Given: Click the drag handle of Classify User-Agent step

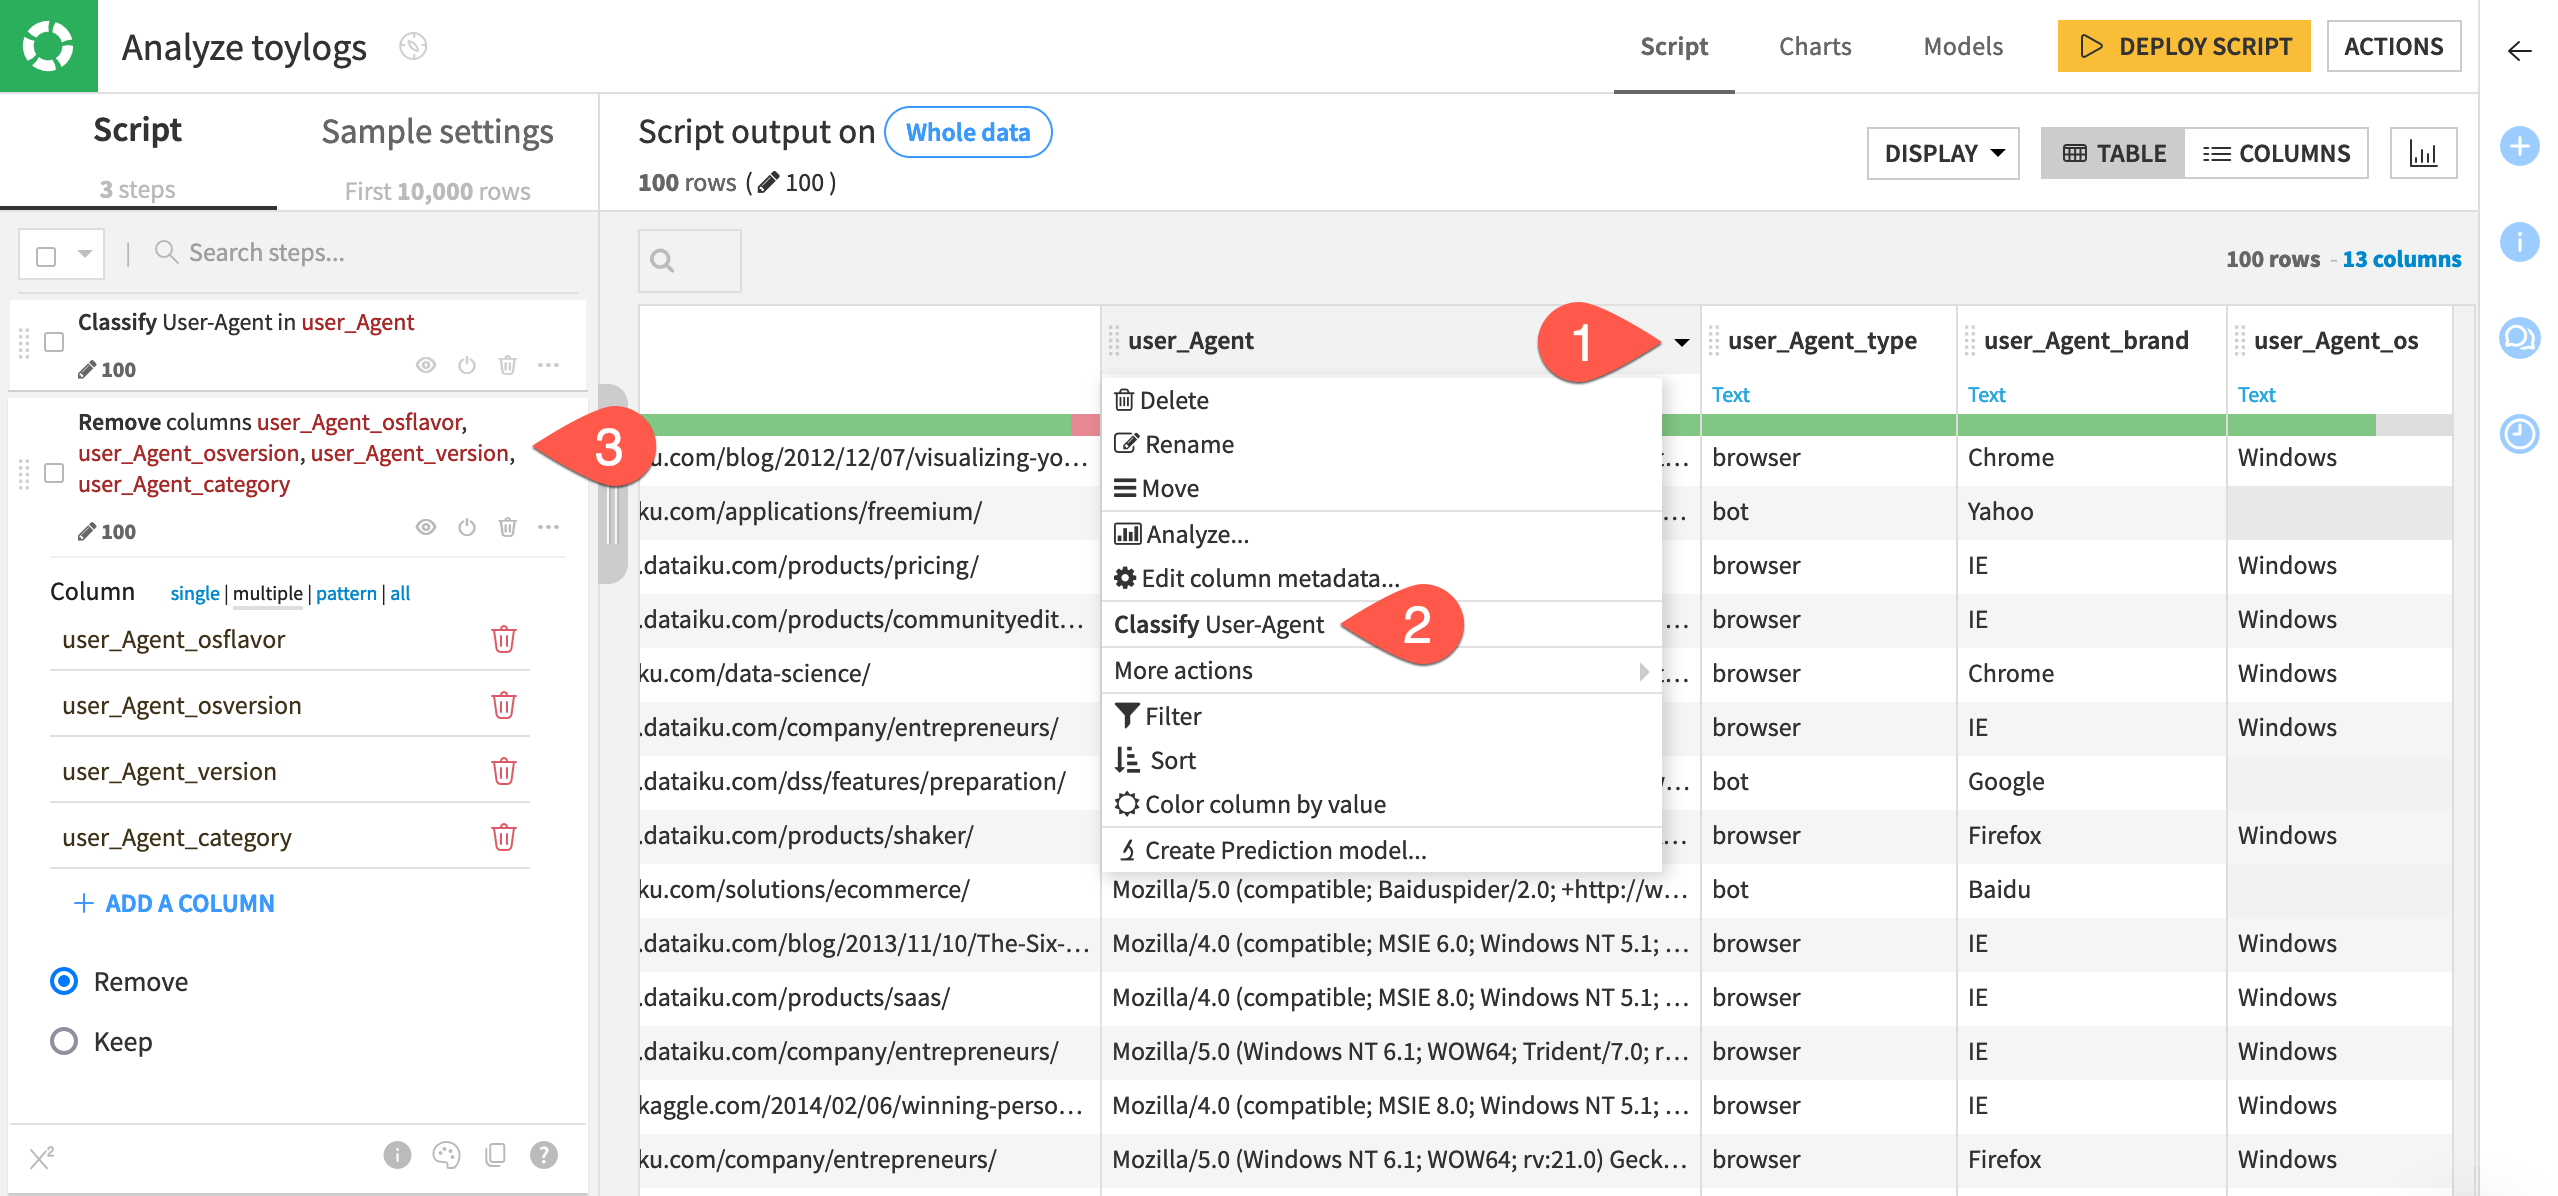Looking at the screenshot, I should click(x=24, y=342).
